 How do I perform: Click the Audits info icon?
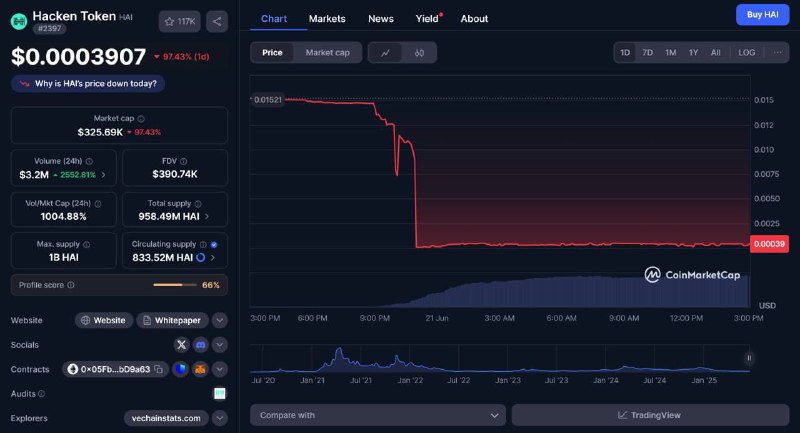tap(41, 394)
